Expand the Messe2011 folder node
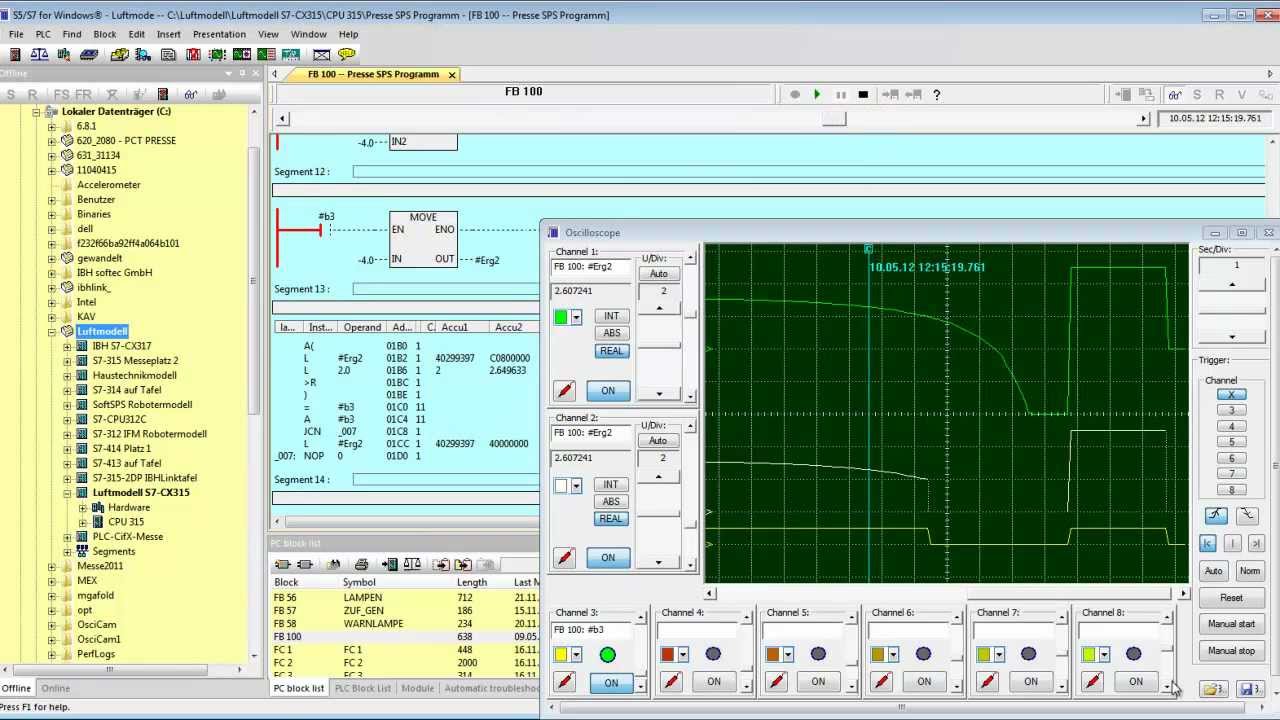Image resolution: width=1280 pixels, height=720 pixels. tap(52, 567)
